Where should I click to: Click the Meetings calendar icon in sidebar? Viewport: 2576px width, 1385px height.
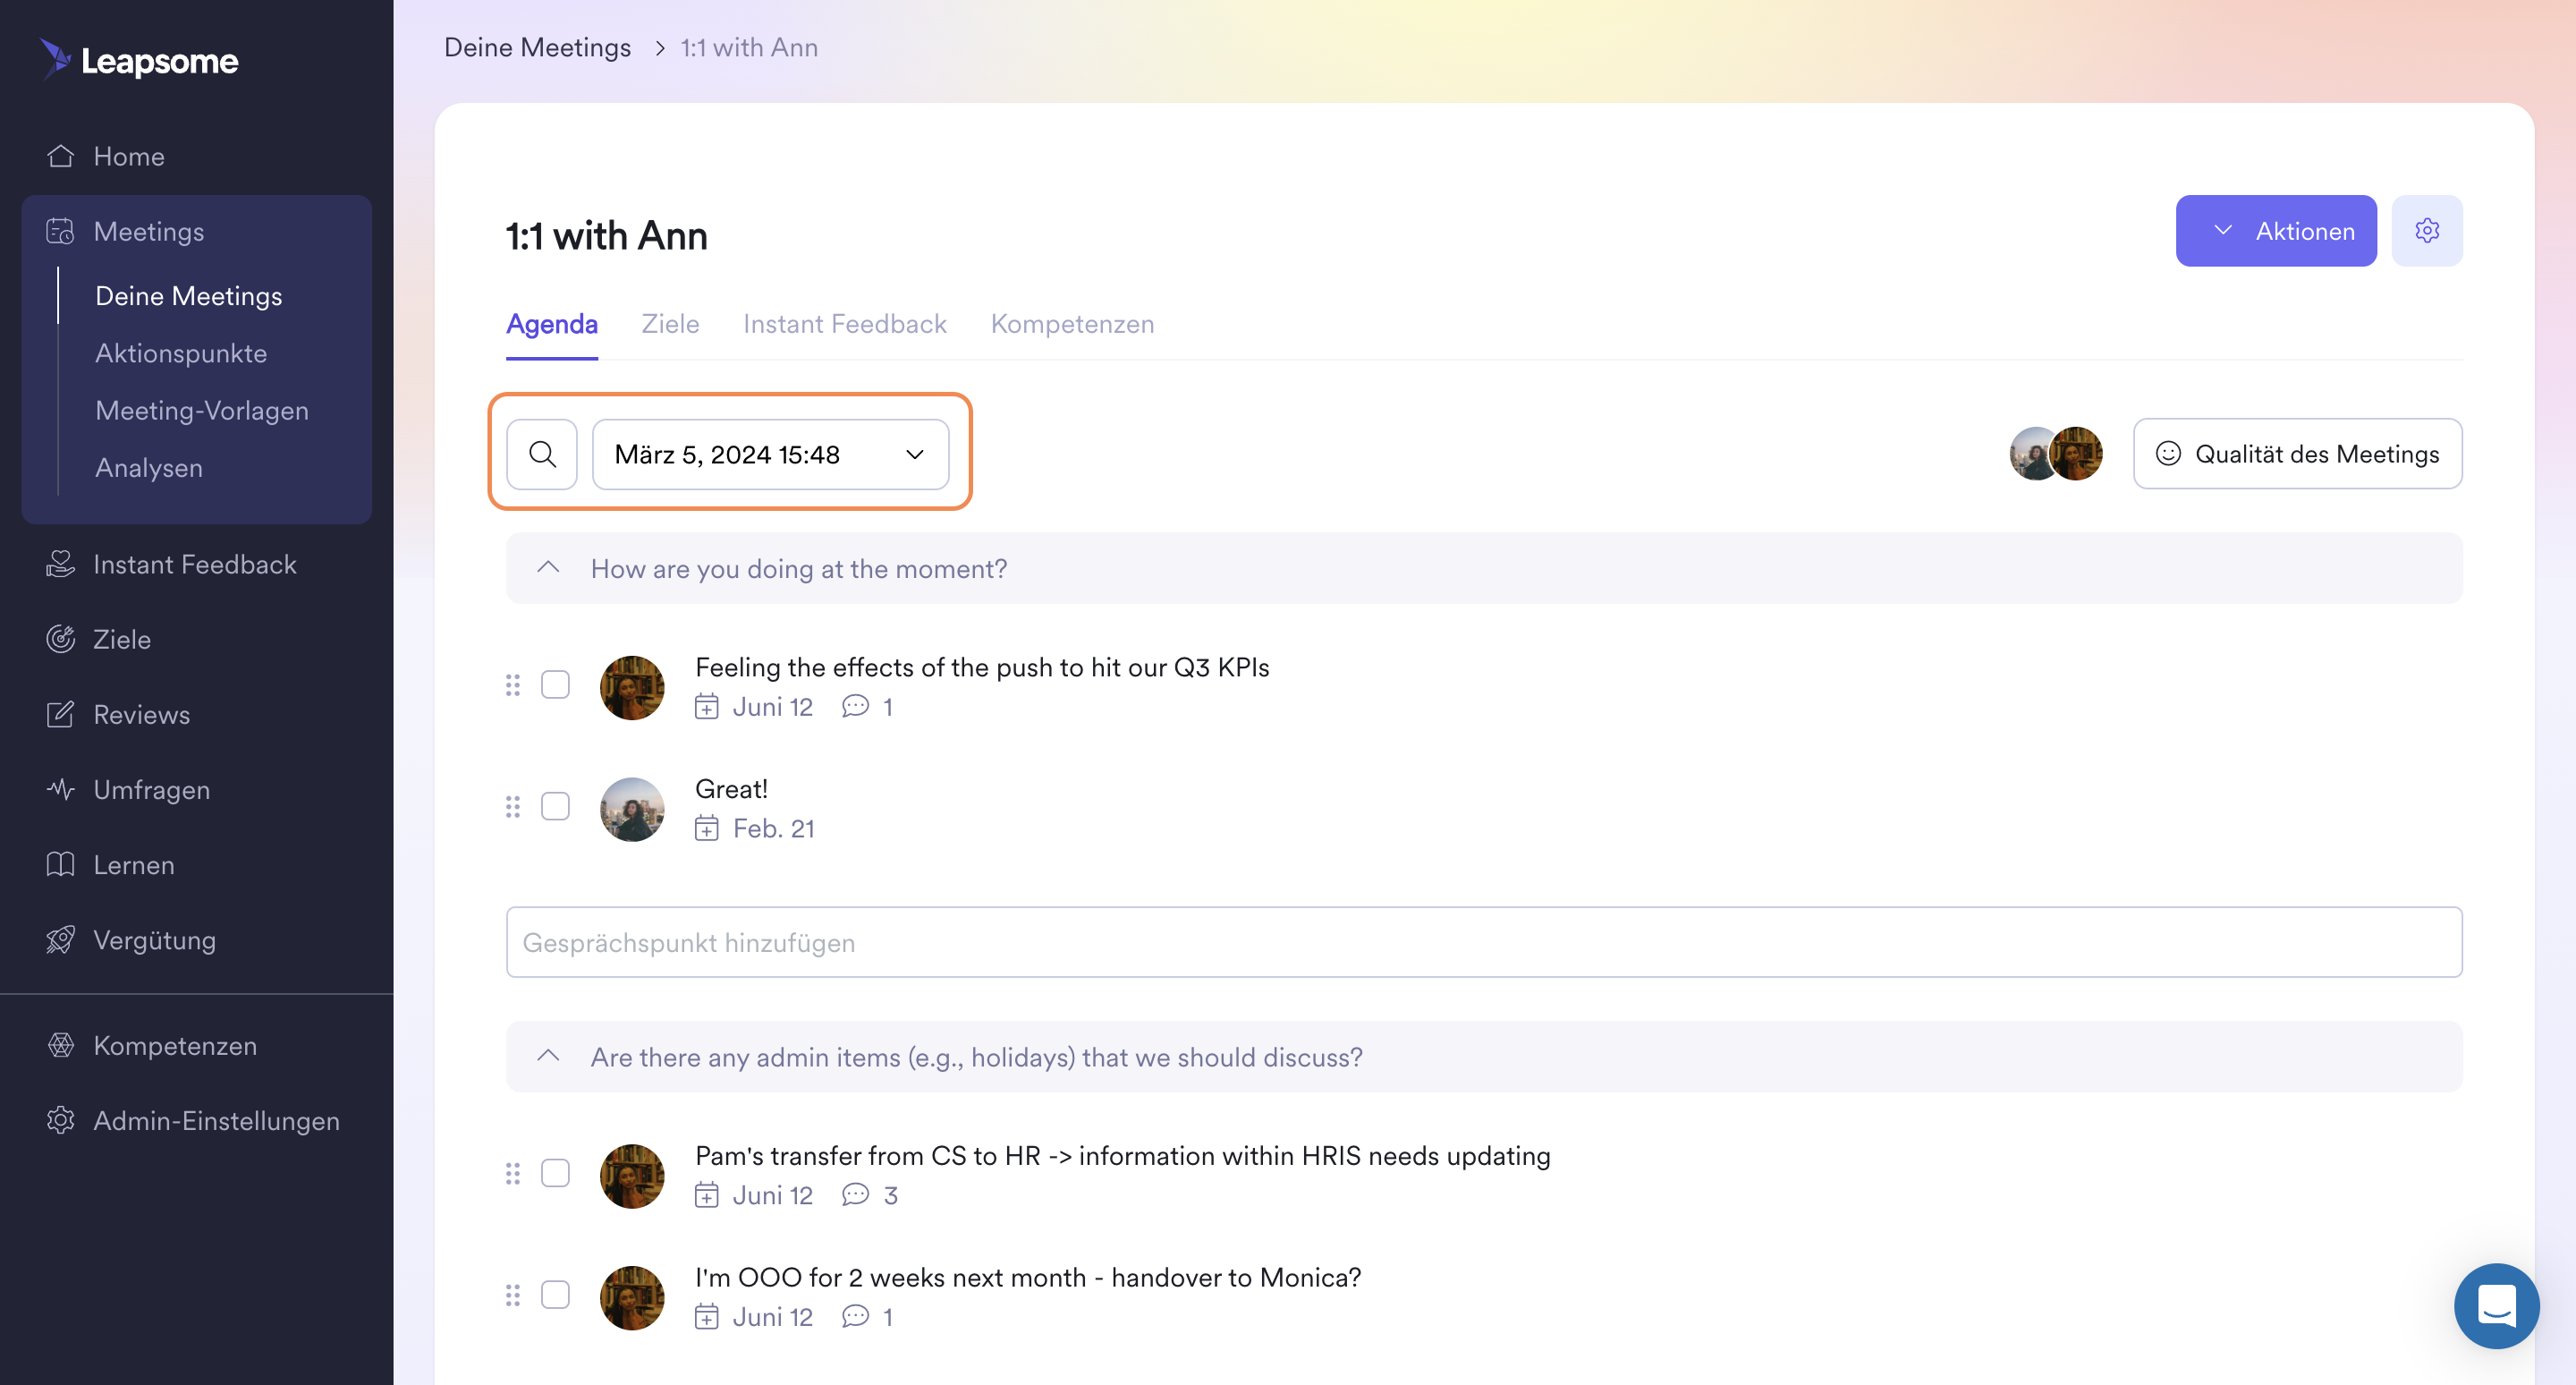click(x=60, y=231)
